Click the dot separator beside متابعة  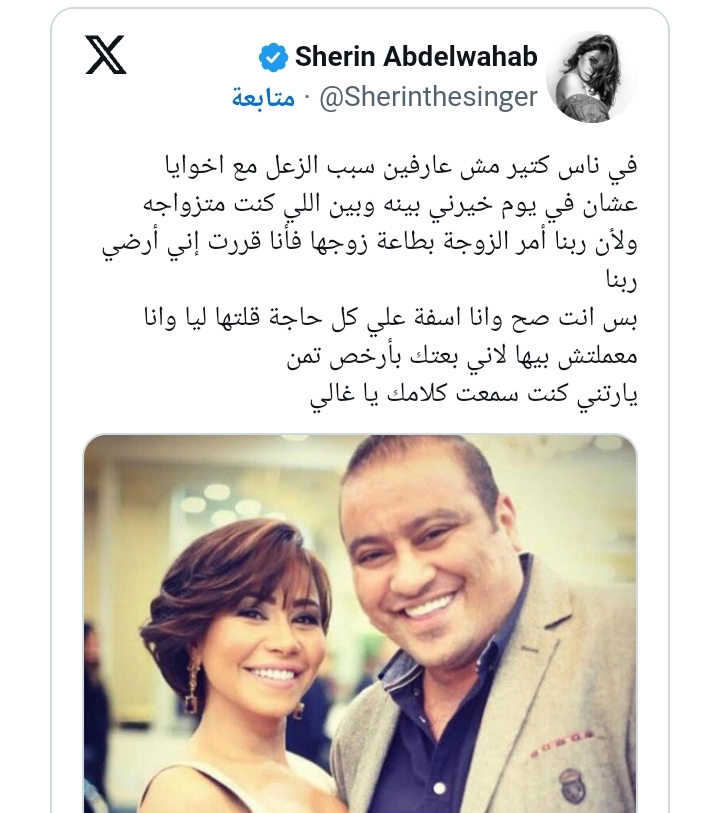[x=306, y=97]
